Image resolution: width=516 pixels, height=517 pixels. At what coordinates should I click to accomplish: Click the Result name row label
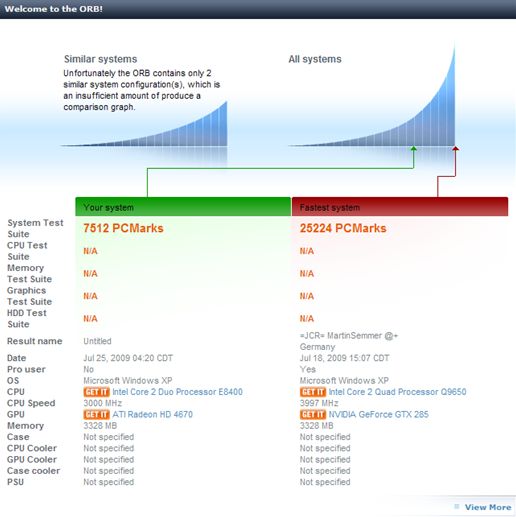tap(35, 341)
